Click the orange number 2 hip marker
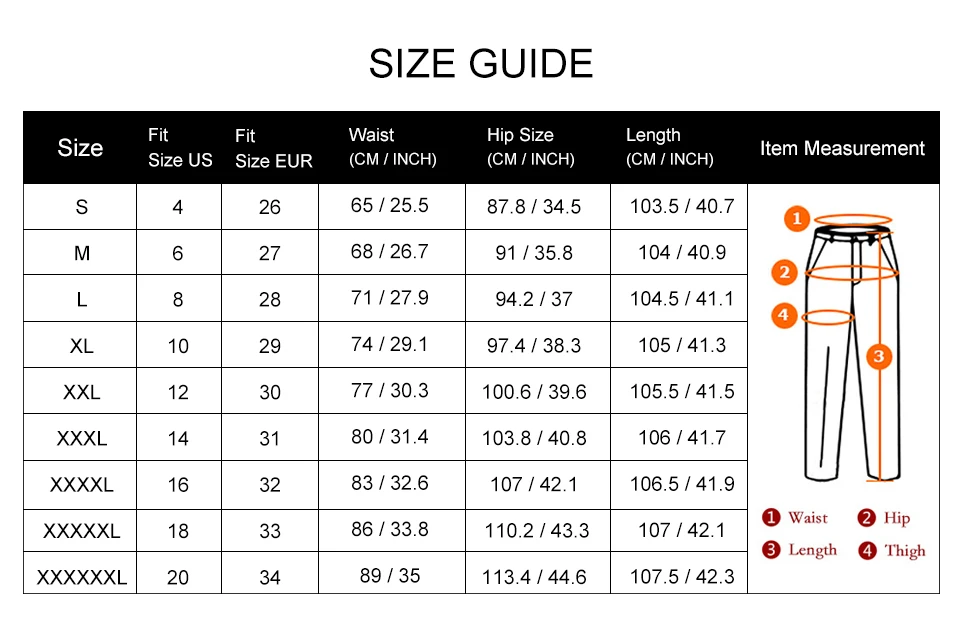Image resolution: width=960 pixels, height=622 pixels. click(784, 272)
